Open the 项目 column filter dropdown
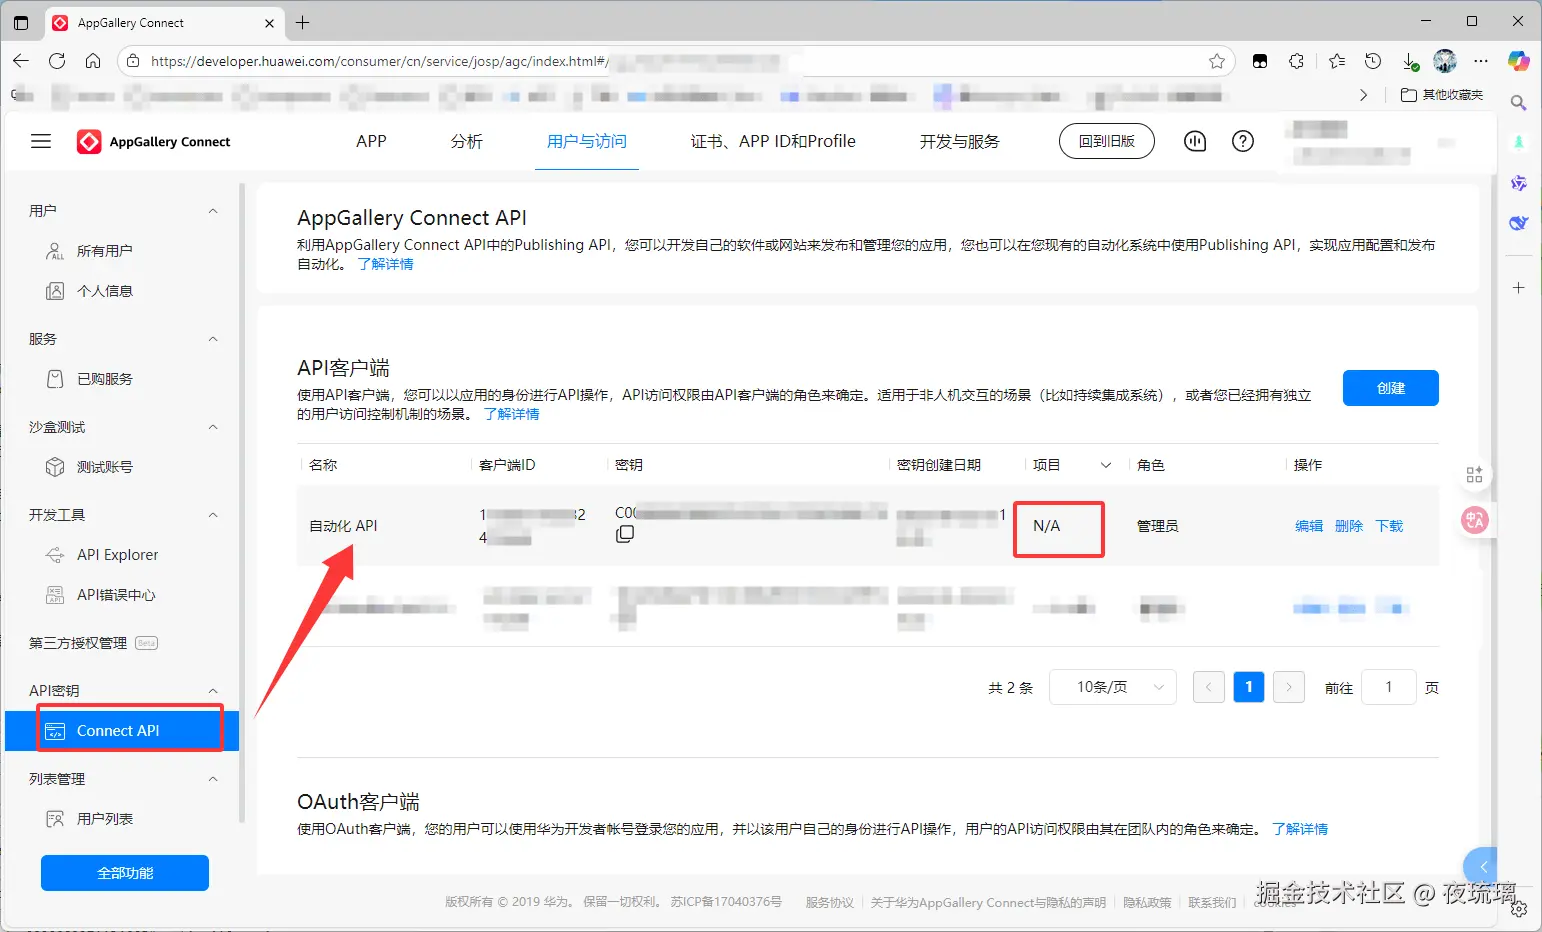Image resolution: width=1542 pixels, height=932 pixels. 1105,465
